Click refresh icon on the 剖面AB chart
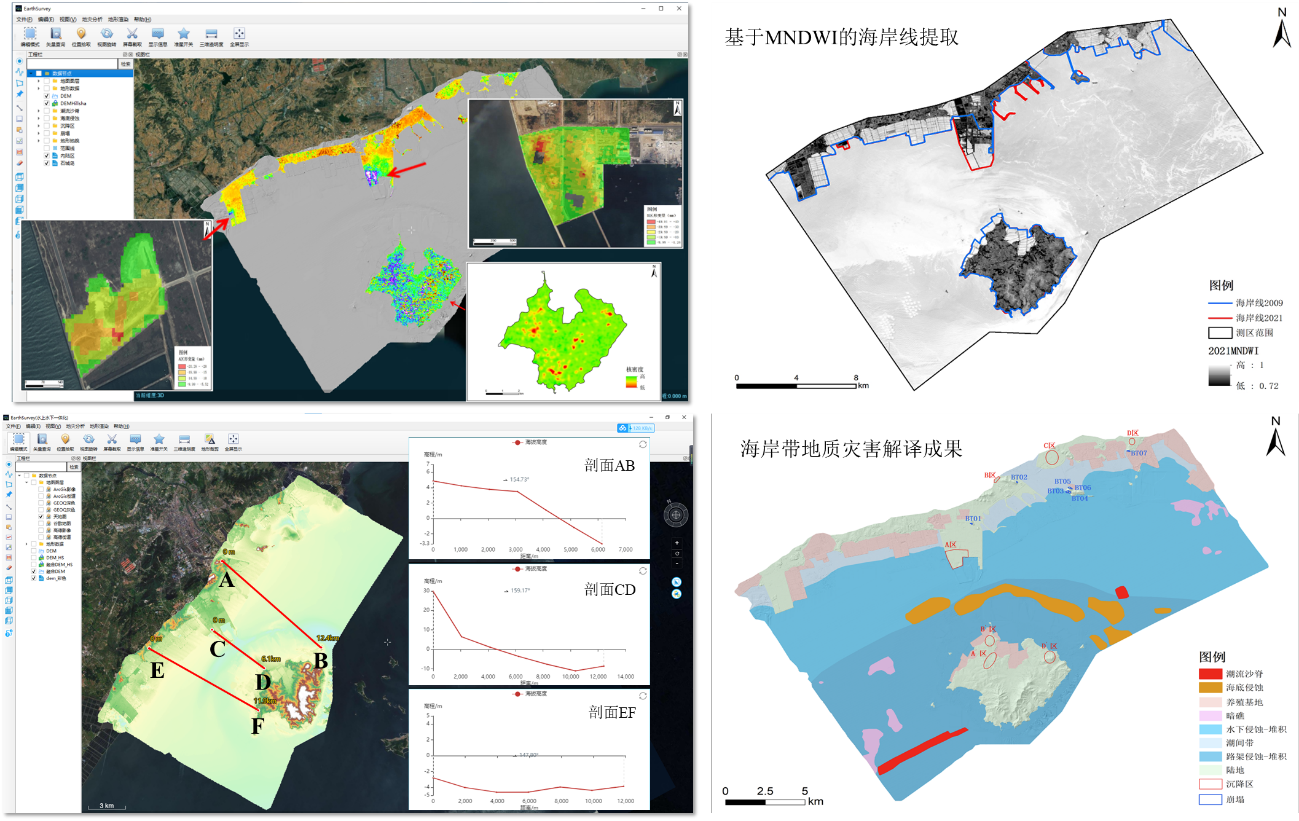This screenshot has height=821, width=1299. pos(641,443)
